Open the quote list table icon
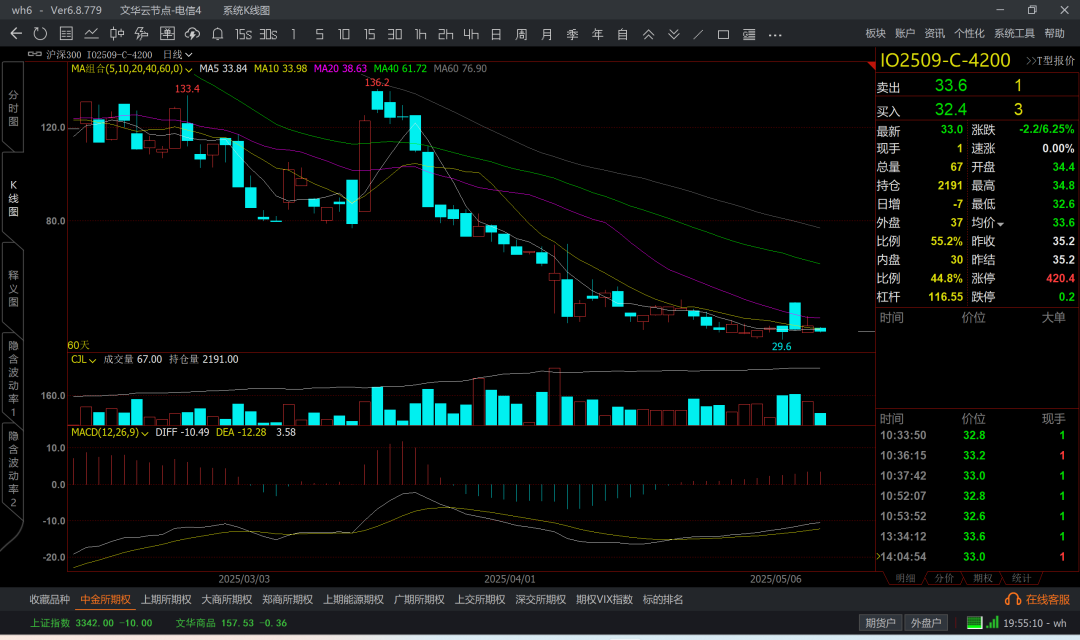 [66, 34]
